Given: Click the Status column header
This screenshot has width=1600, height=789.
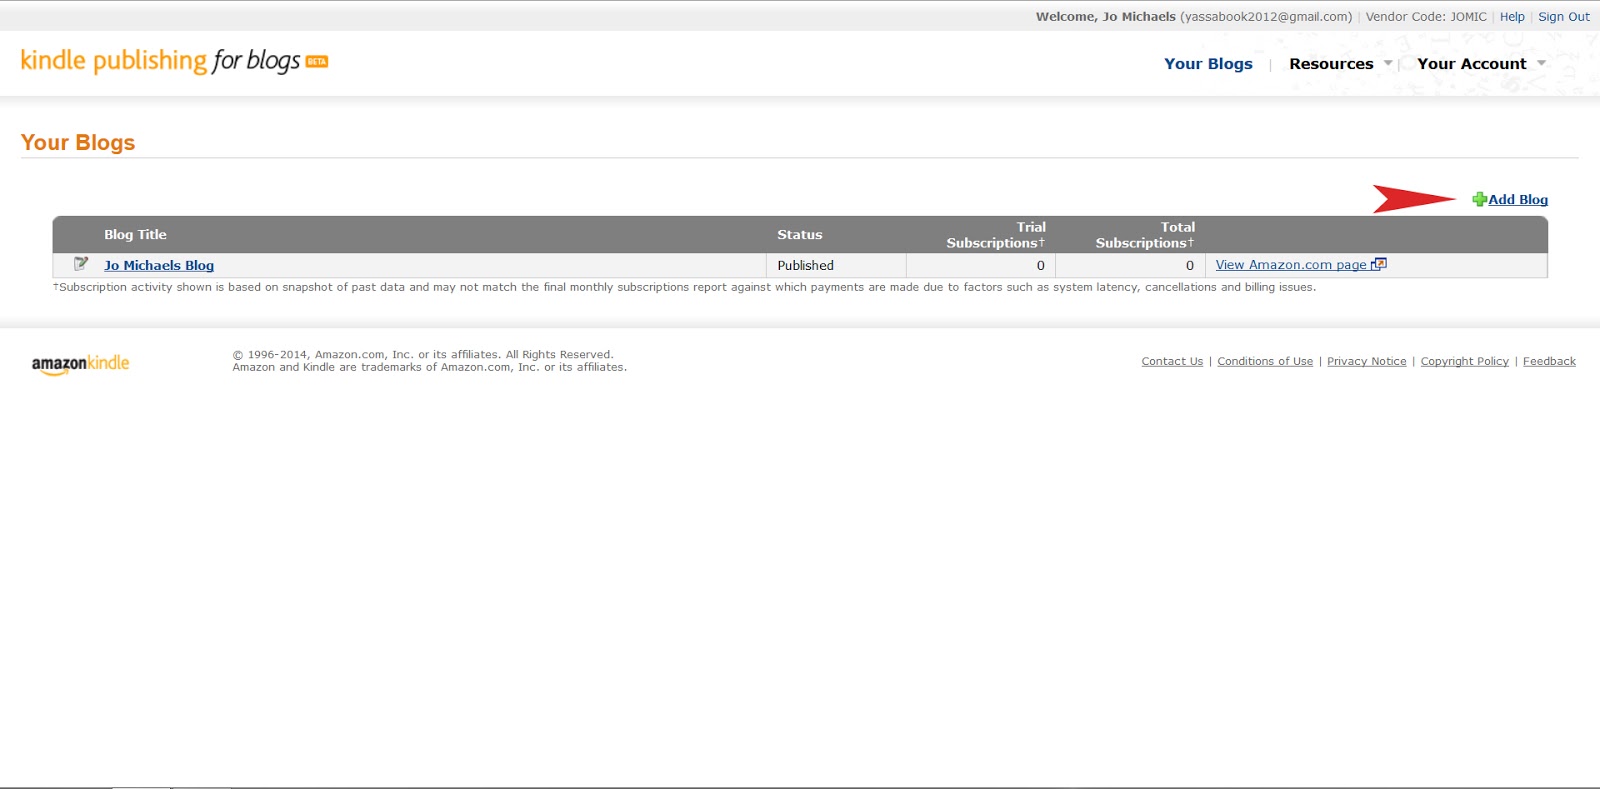Looking at the screenshot, I should pyautogui.click(x=800, y=235).
